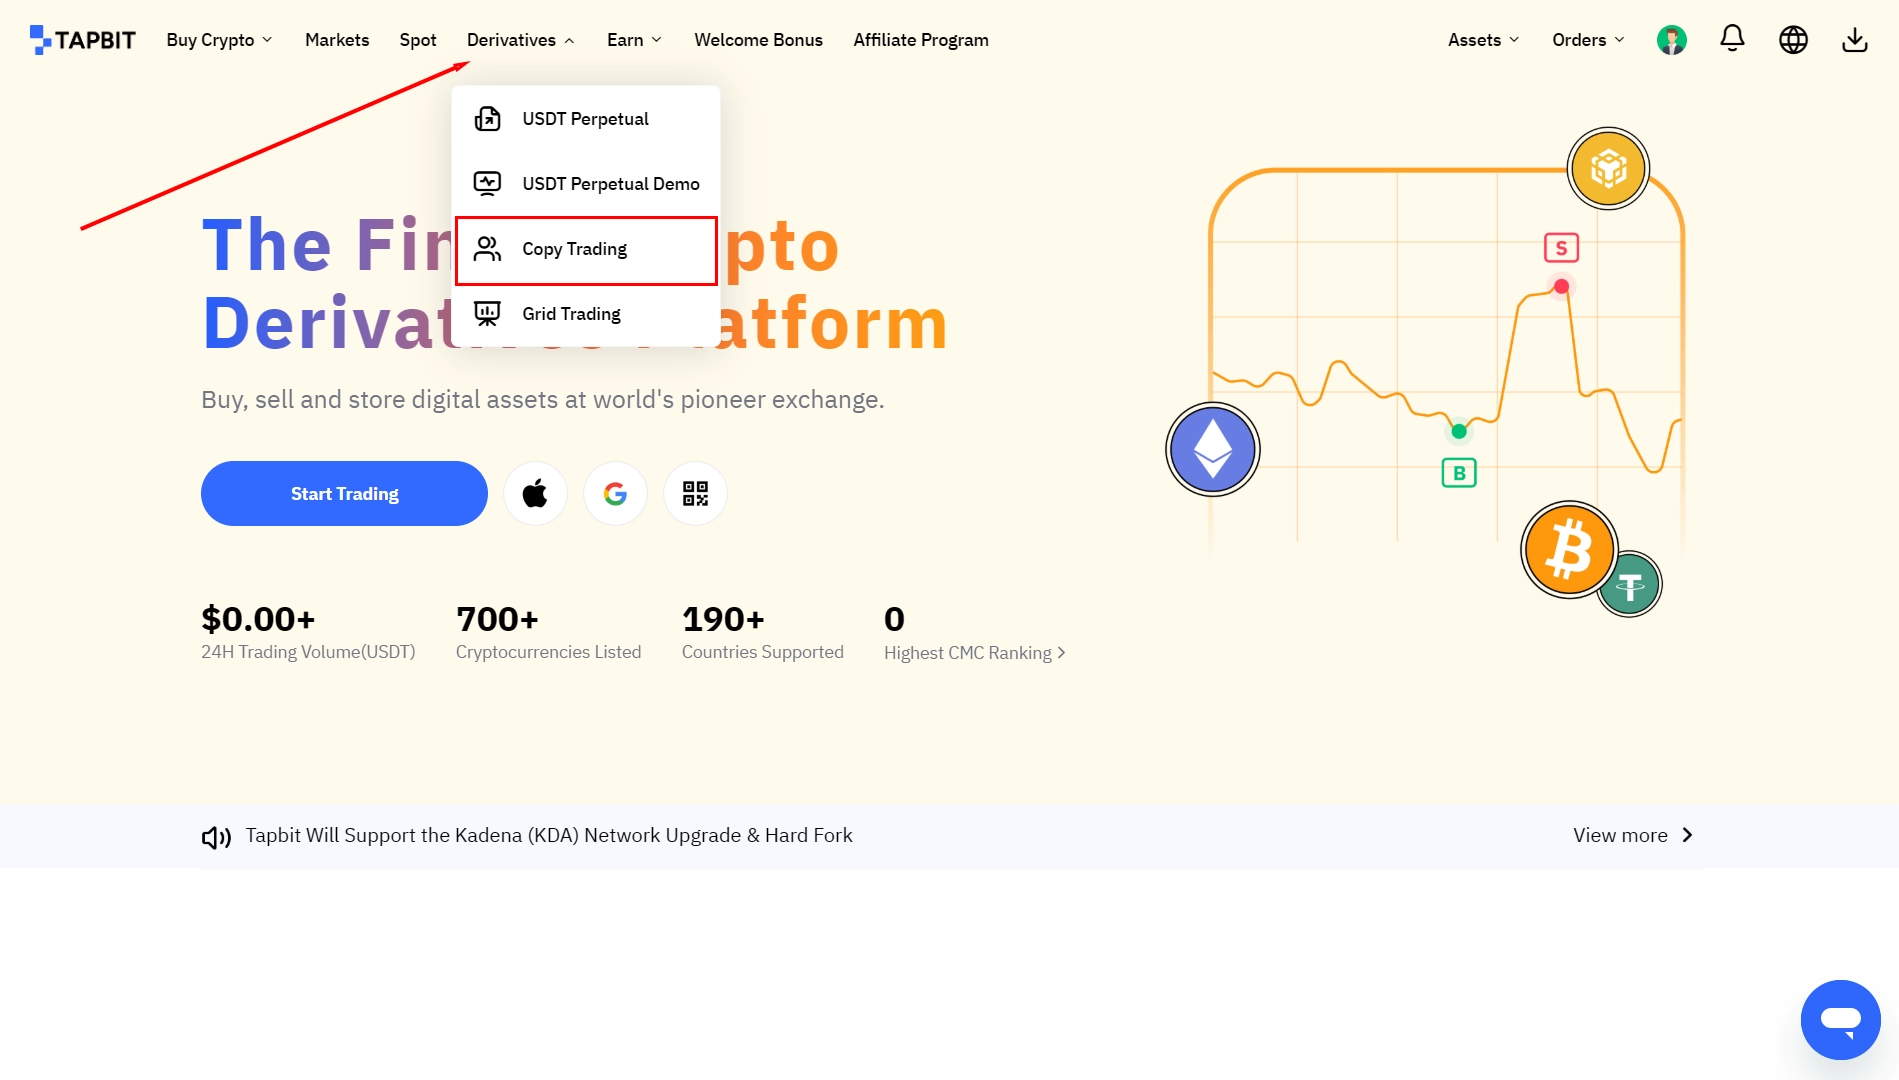Click the 'Buy, sell and store' tagline text
The image size is (1899, 1080).
click(543, 400)
